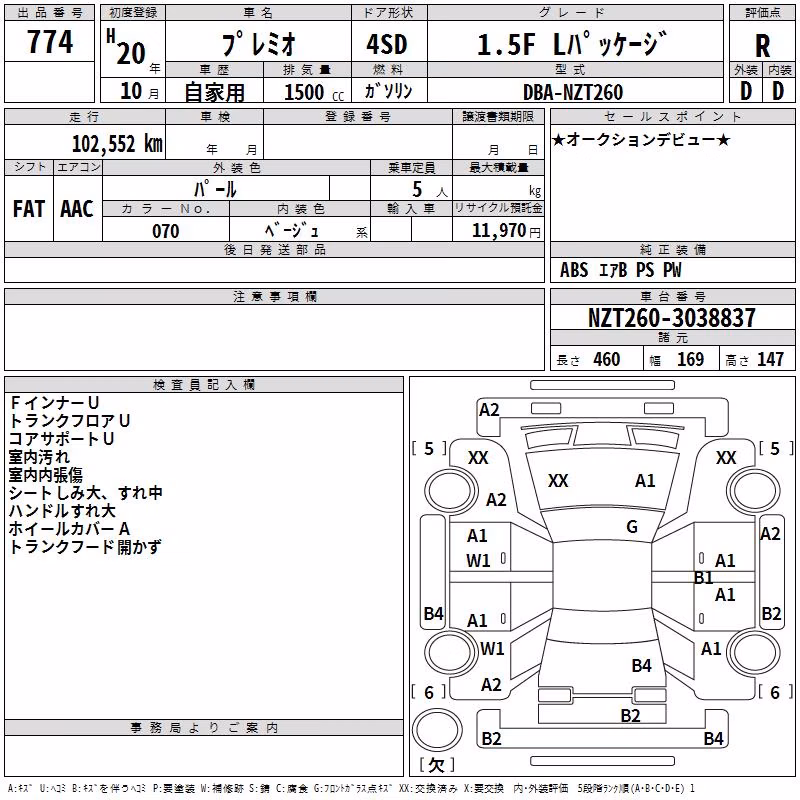Click the lot number 774
800x800 pixels.
pos(50,42)
